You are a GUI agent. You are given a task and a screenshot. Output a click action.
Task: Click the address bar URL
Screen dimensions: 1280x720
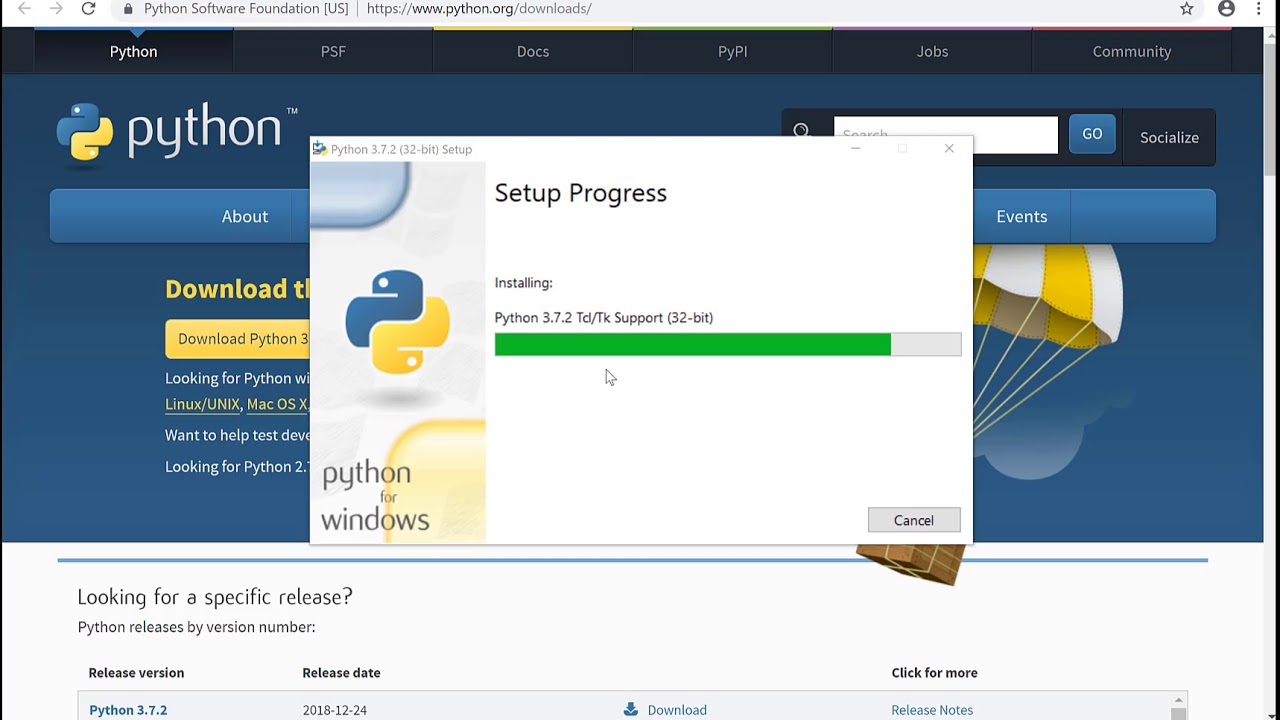click(479, 9)
